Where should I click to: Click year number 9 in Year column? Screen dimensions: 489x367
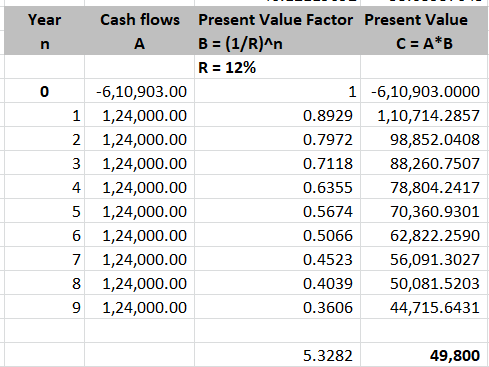(44, 307)
